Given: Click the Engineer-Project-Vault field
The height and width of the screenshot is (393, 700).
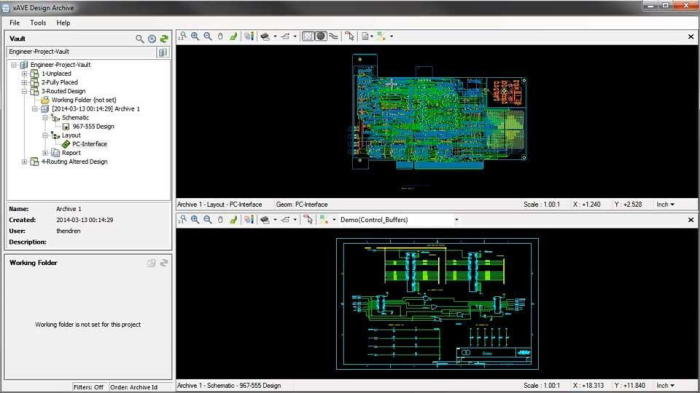Looking at the screenshot, I should coord(81,52).
